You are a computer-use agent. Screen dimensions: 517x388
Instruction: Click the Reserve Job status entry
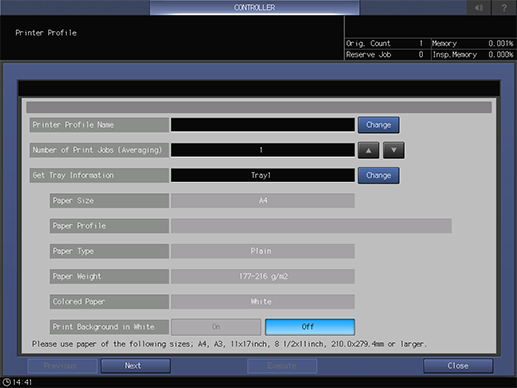click(x=387, y=55)
